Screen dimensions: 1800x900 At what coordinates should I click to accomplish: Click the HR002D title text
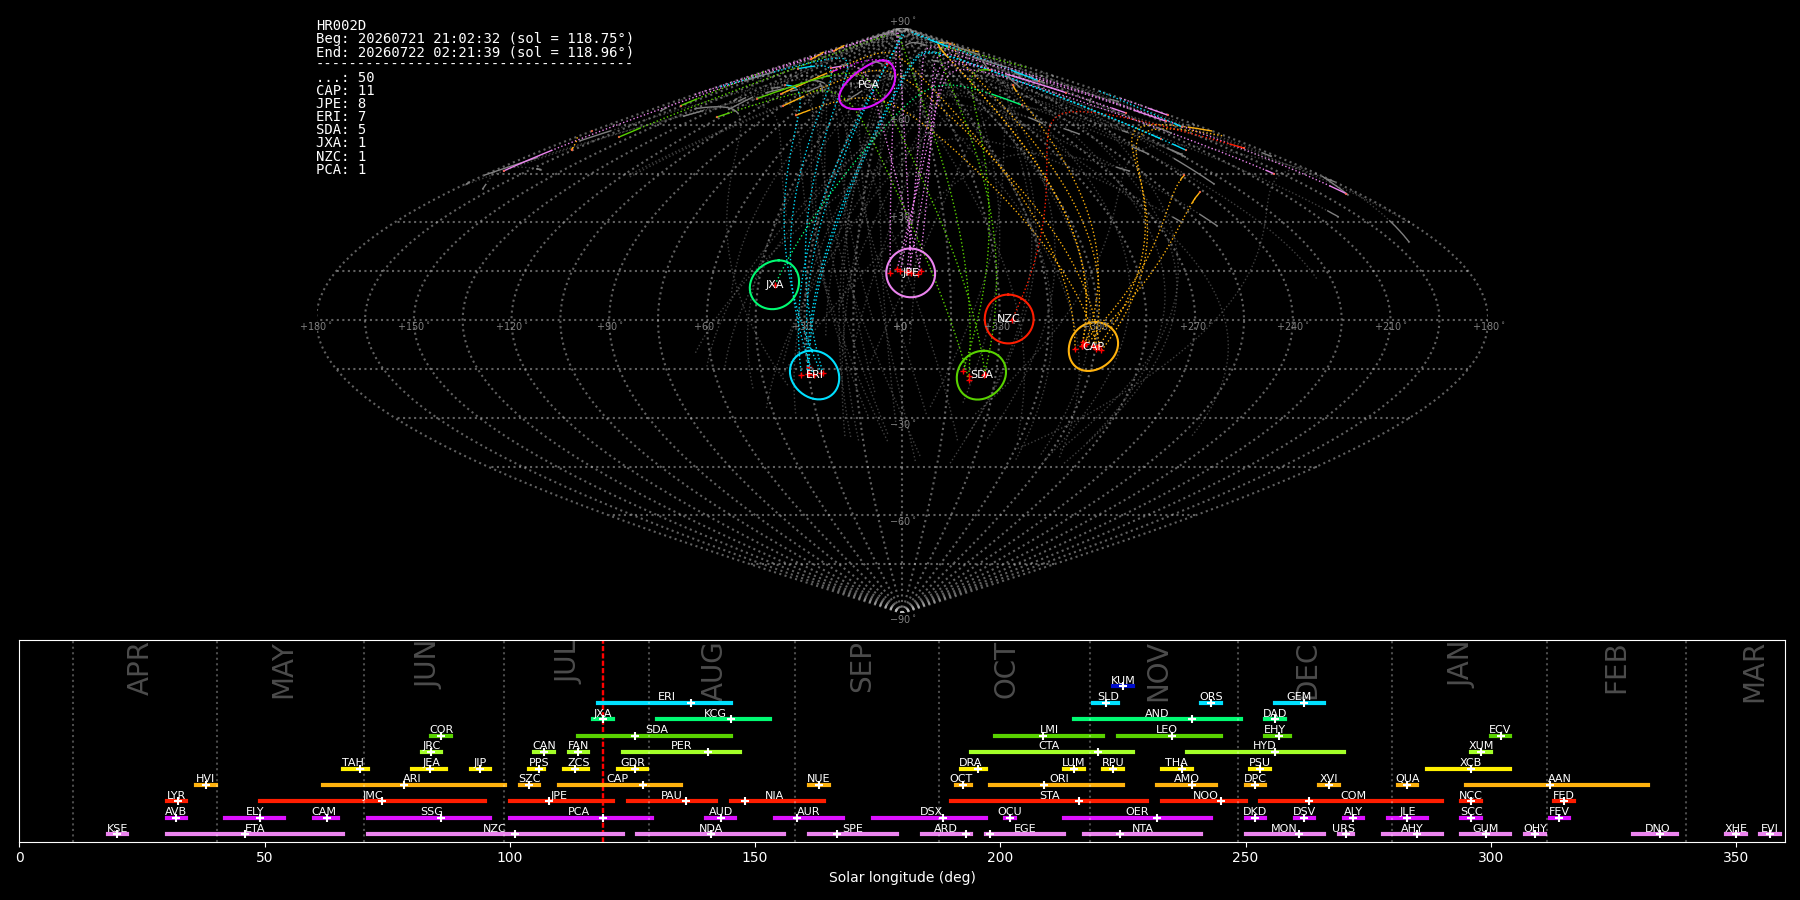coord(341,26)
